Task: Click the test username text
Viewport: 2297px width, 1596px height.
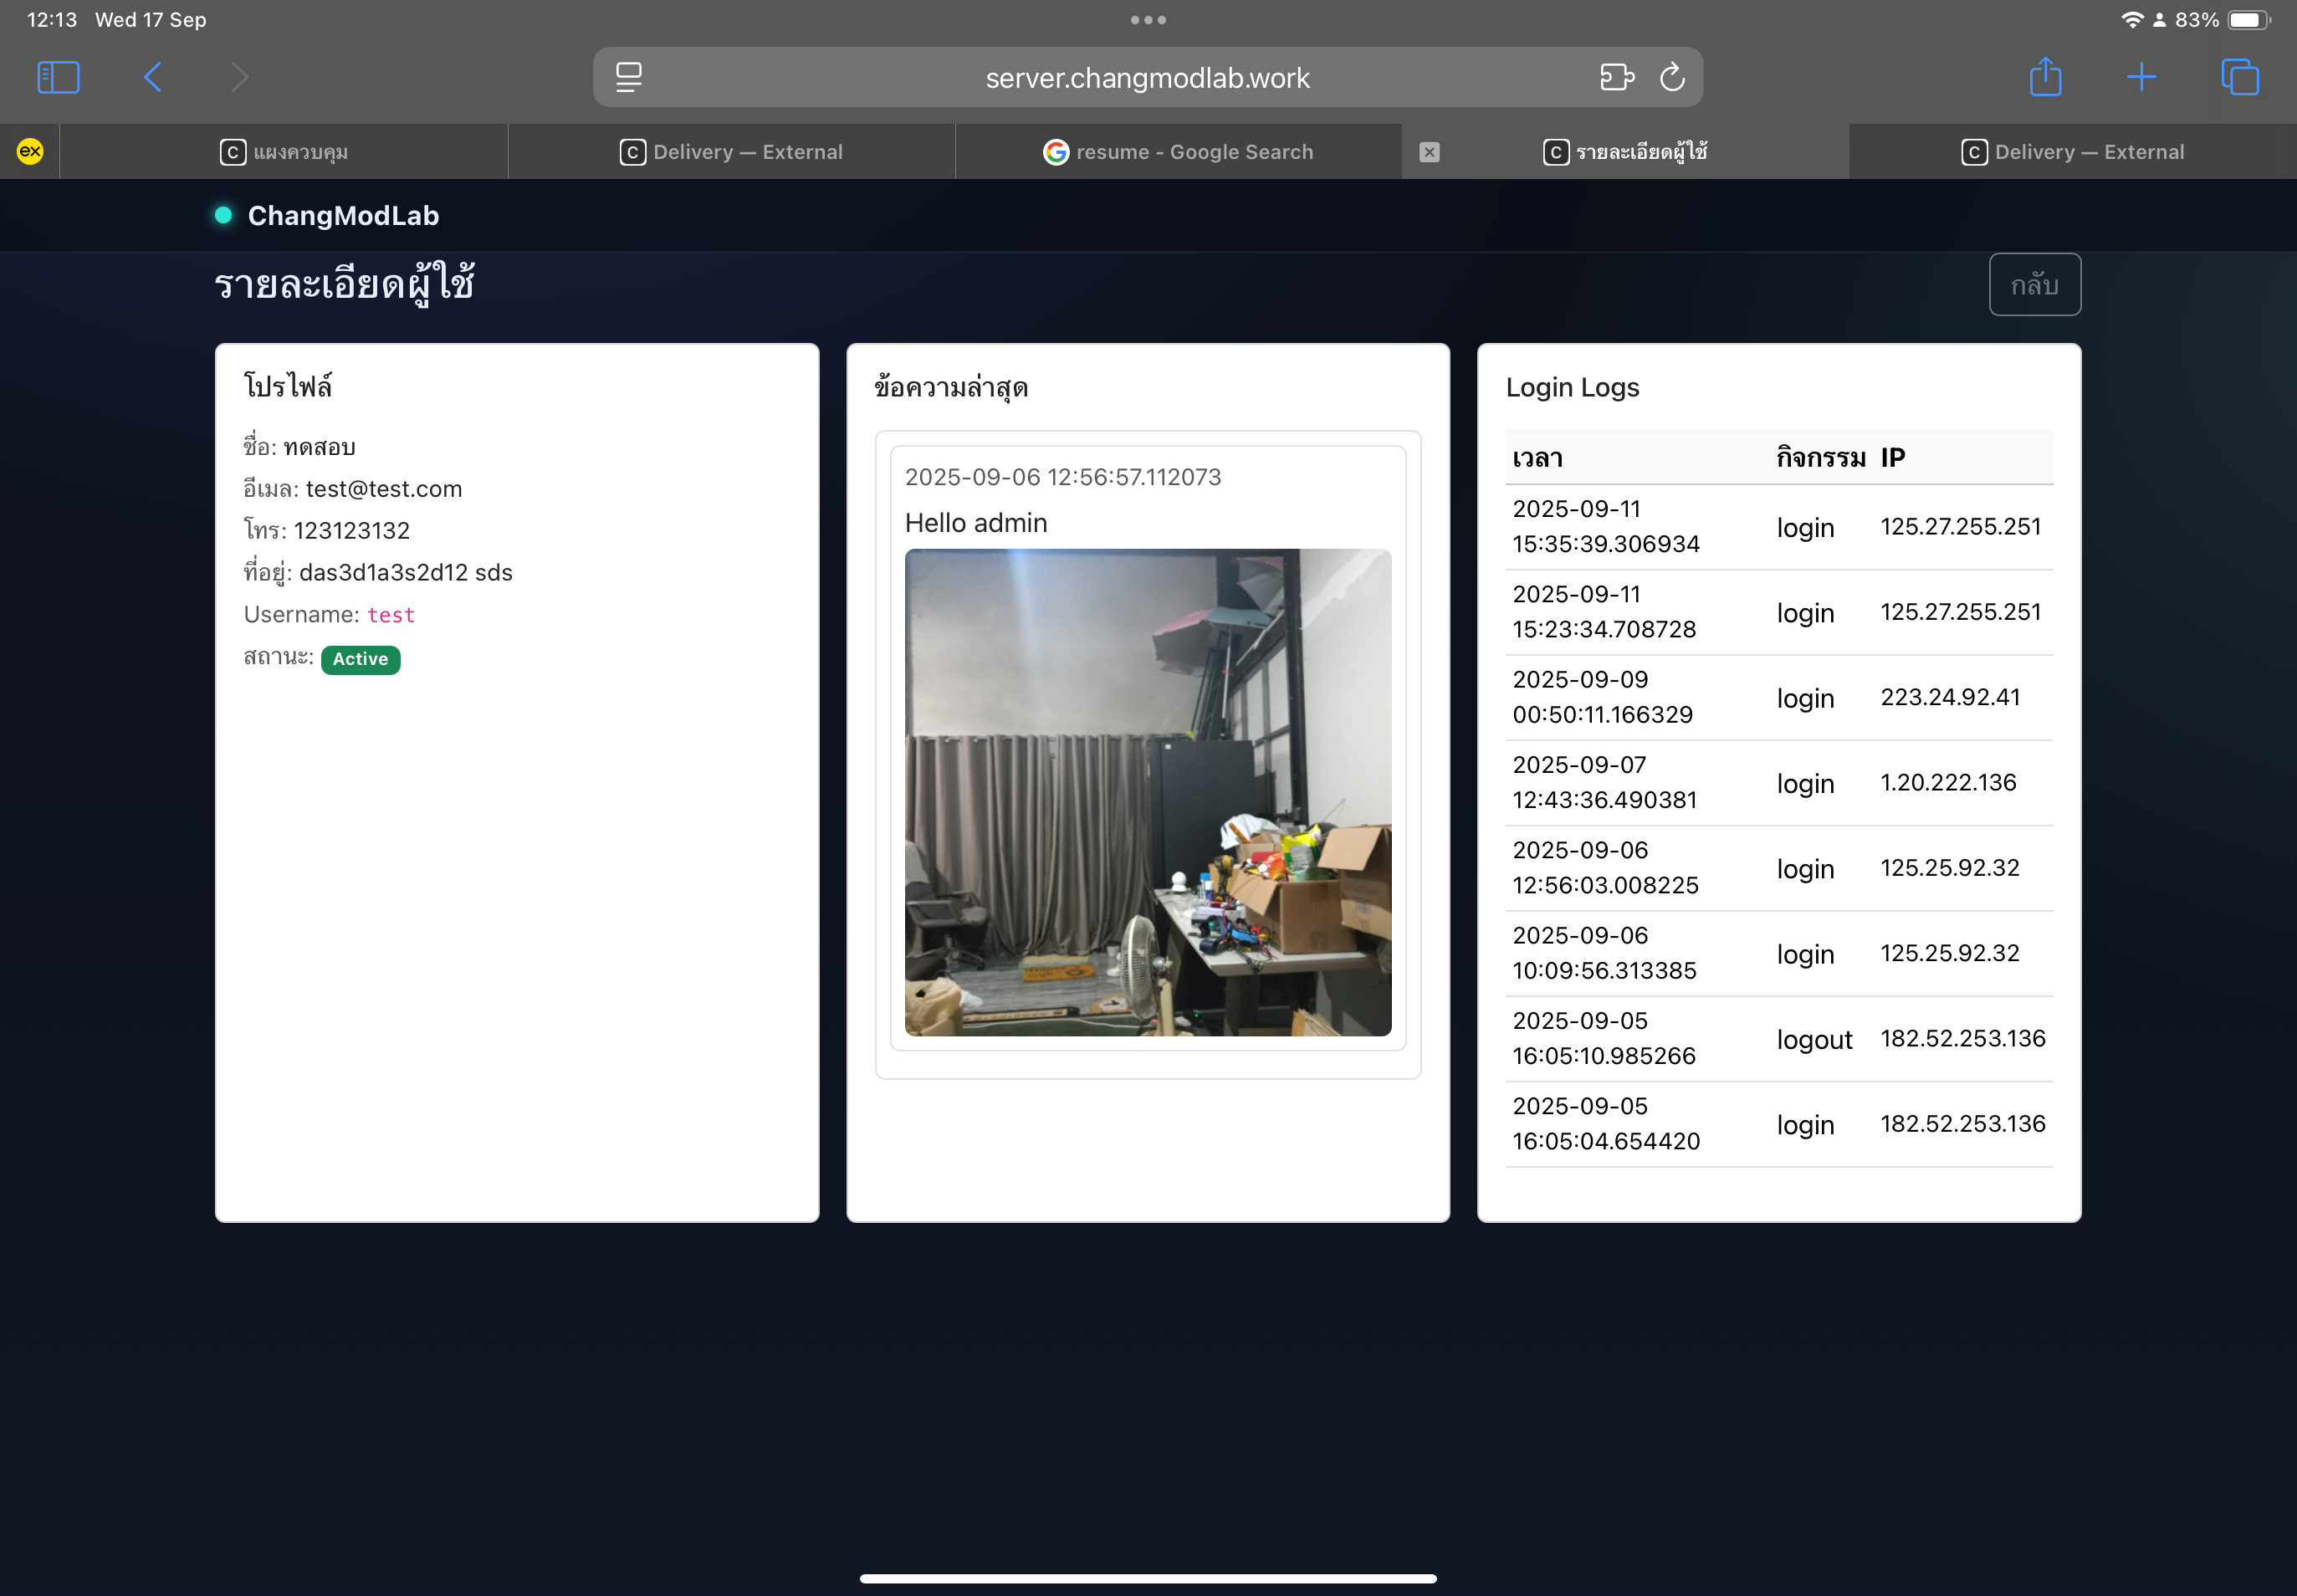Action: pyautogui.click(x=390, y=615)
